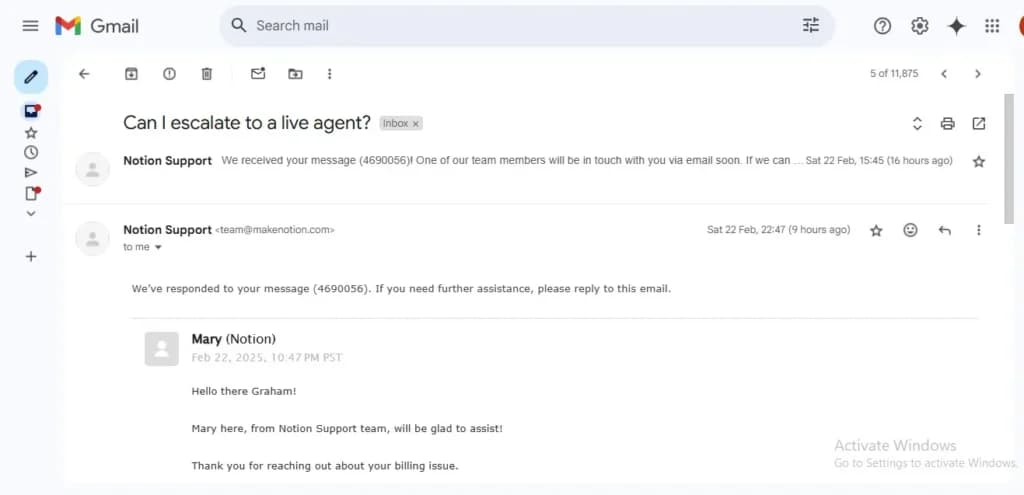This screenshot has height=495, width=1024.
Task: Go to newer conversation arrow
Action: [944, 74]
